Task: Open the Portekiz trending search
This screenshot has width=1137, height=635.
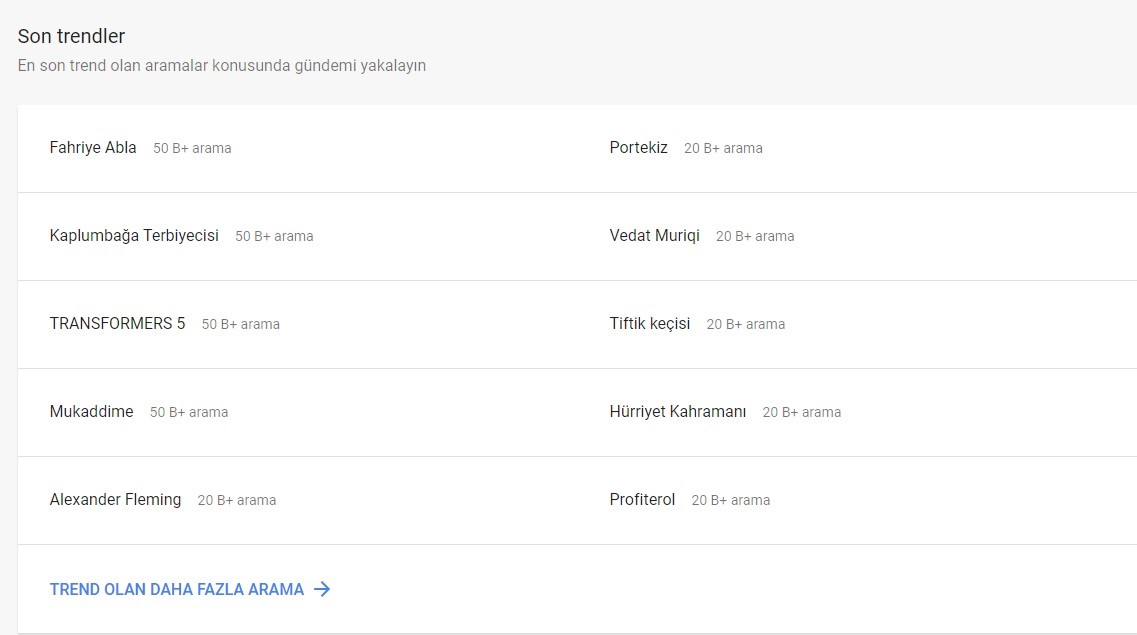Action: pyautogui.click(x=638, y=147)
